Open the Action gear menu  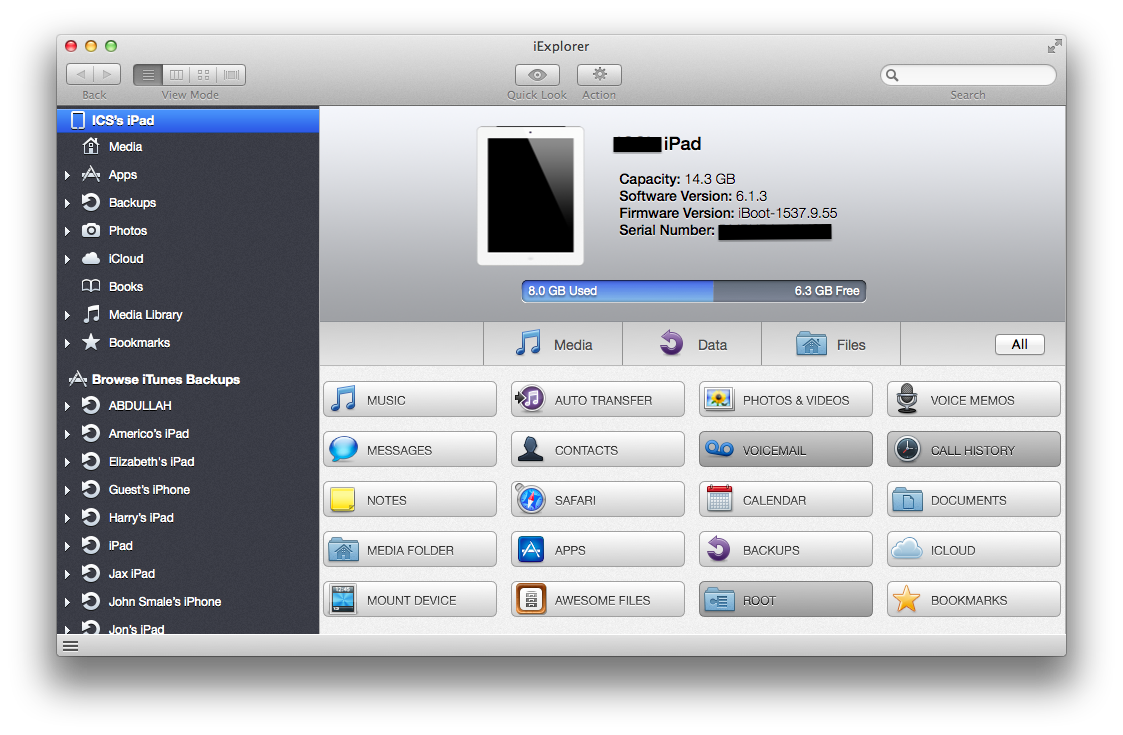(599, 75)
